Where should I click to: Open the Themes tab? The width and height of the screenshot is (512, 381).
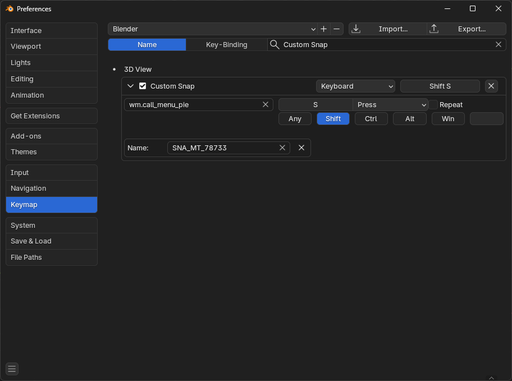tap(52, 152)
